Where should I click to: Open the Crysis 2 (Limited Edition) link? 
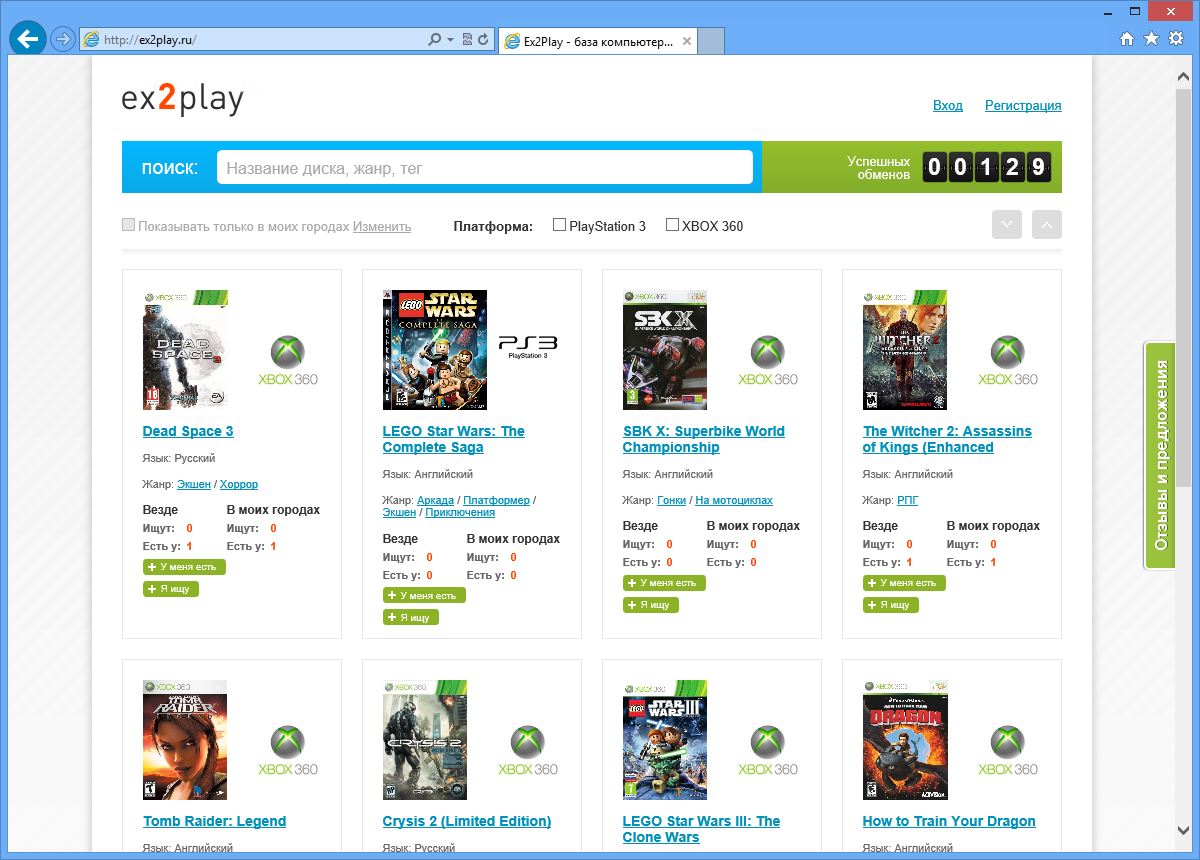tap(467, 821)
